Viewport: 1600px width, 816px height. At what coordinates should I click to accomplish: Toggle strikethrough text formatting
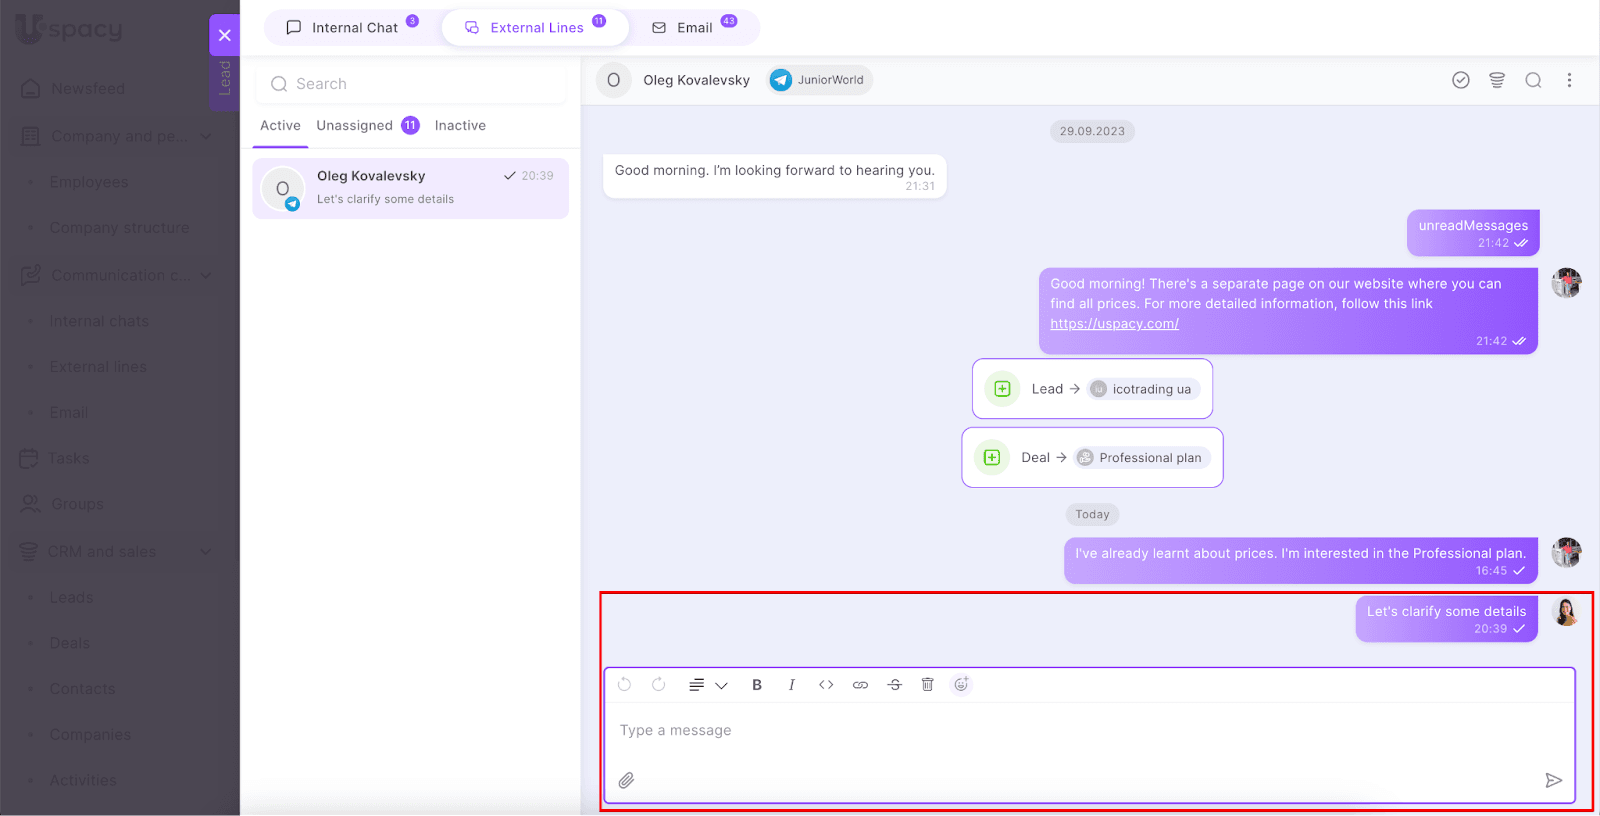[x=894, y=685]
